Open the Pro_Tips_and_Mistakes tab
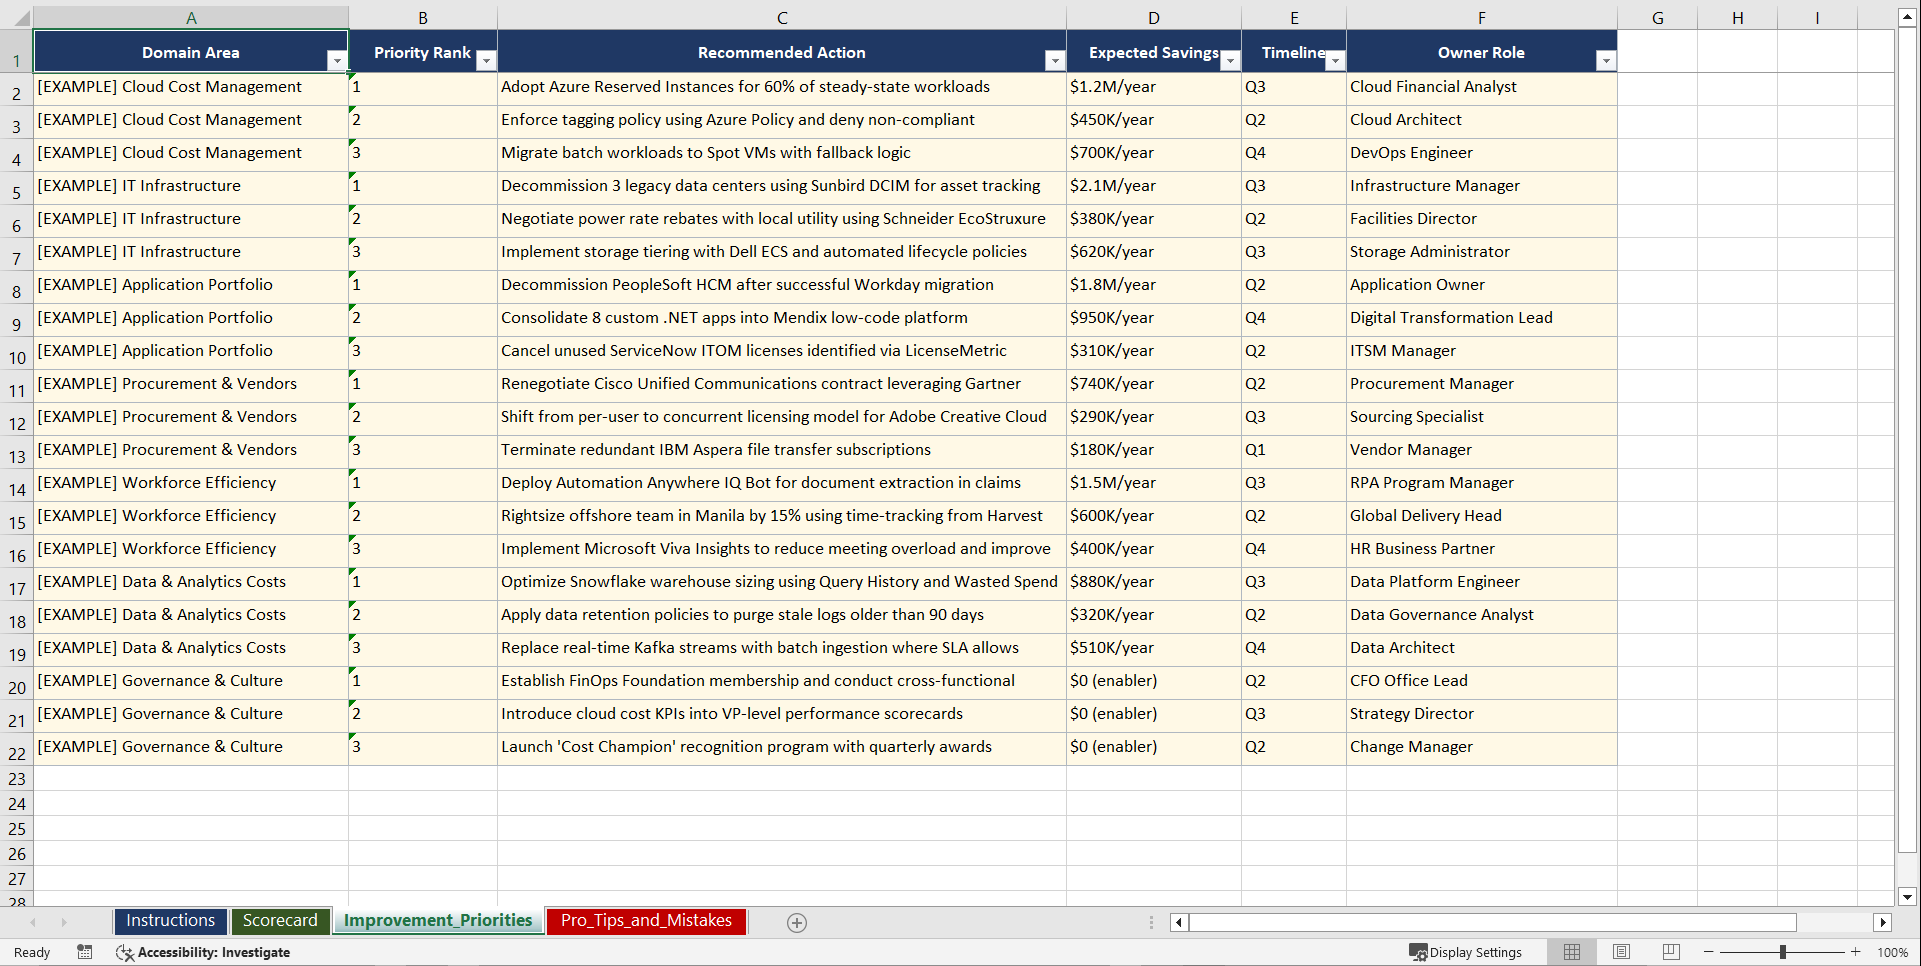Image resolution: width=1921 pixels, height=966 pixels. point(645,921)
